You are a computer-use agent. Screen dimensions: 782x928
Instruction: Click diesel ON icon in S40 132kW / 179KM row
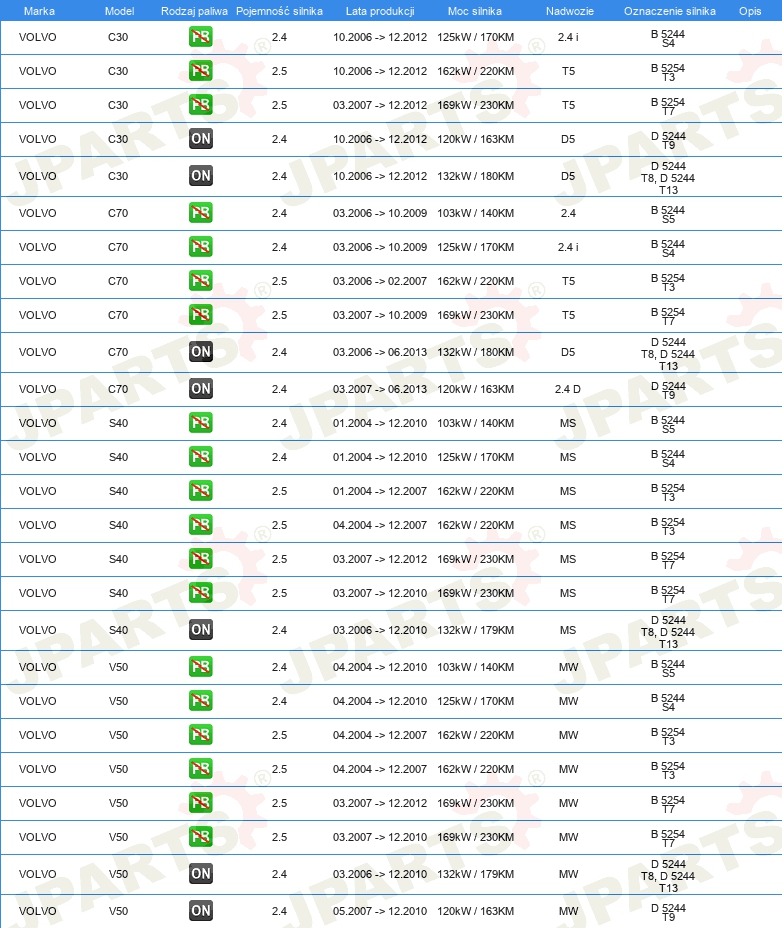[201, 630]
